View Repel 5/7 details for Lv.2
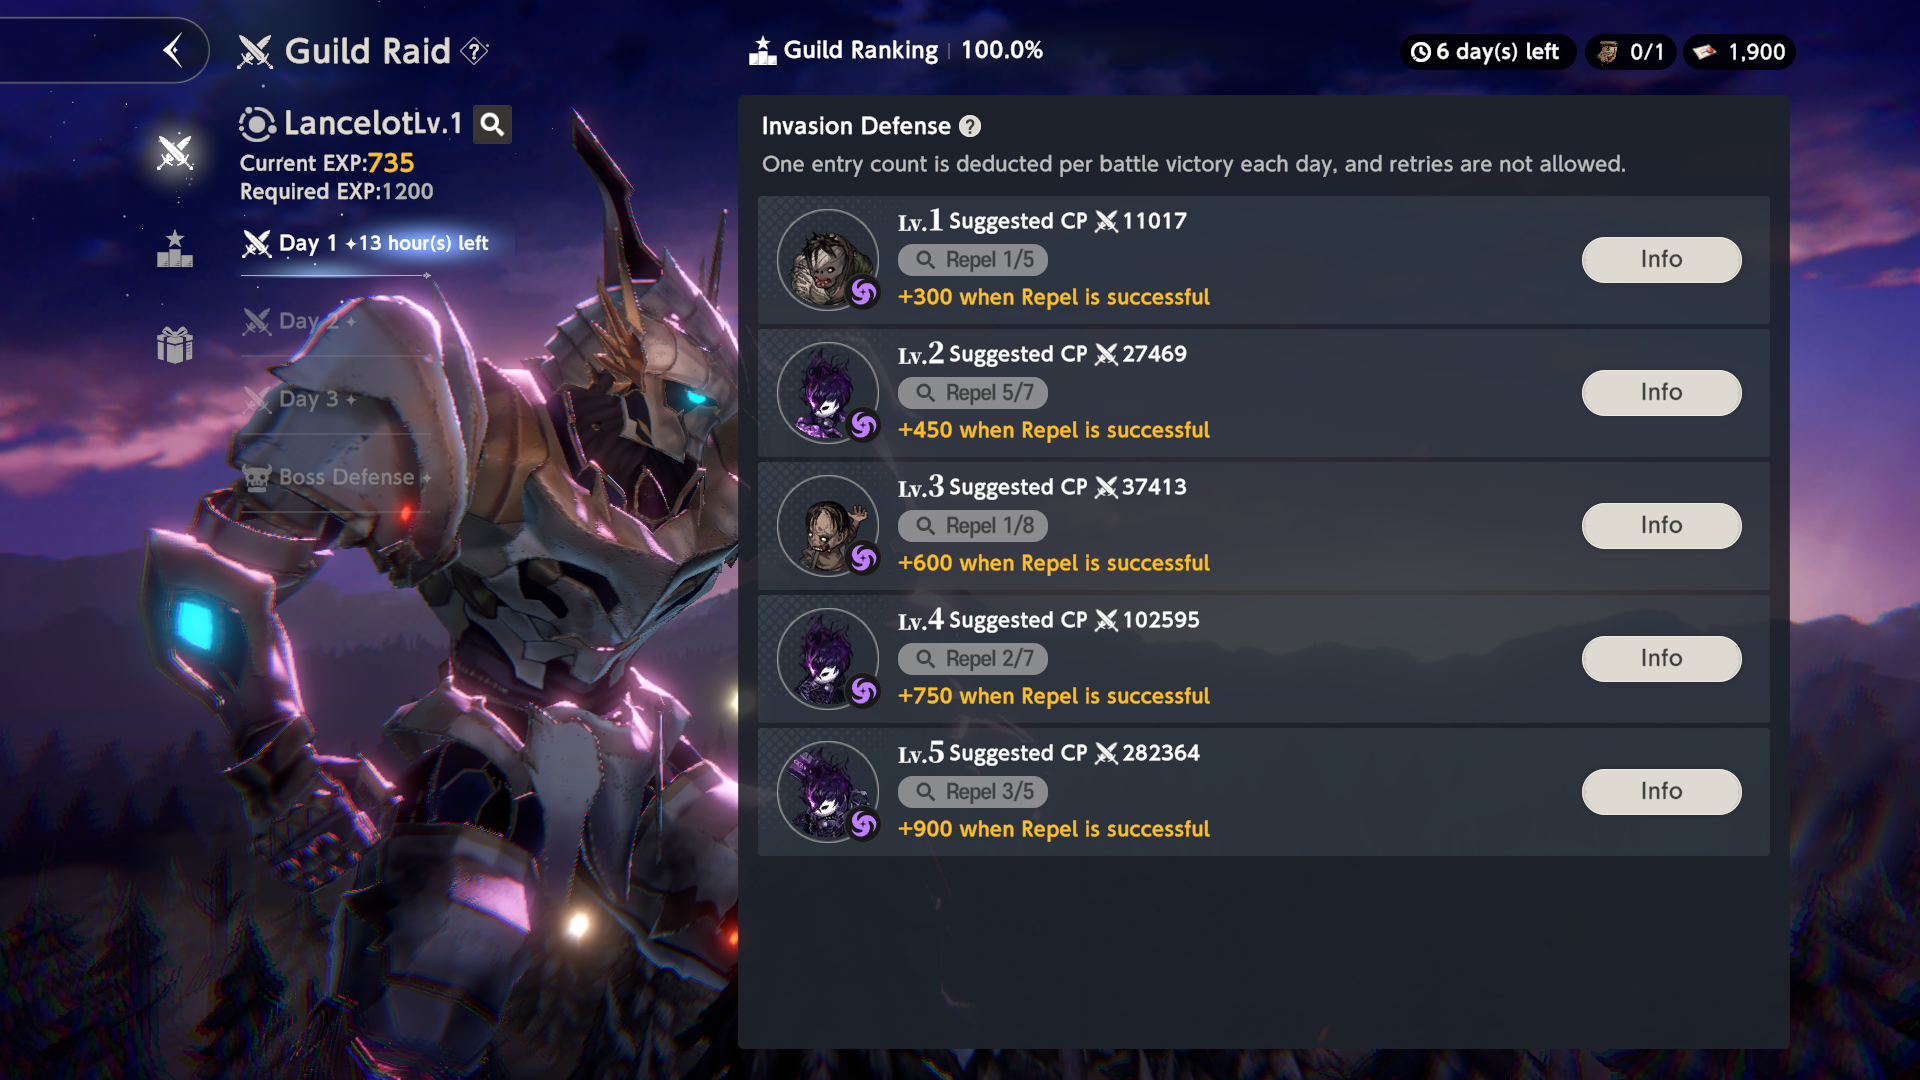 pyautogui.click(x=973, y=393)
